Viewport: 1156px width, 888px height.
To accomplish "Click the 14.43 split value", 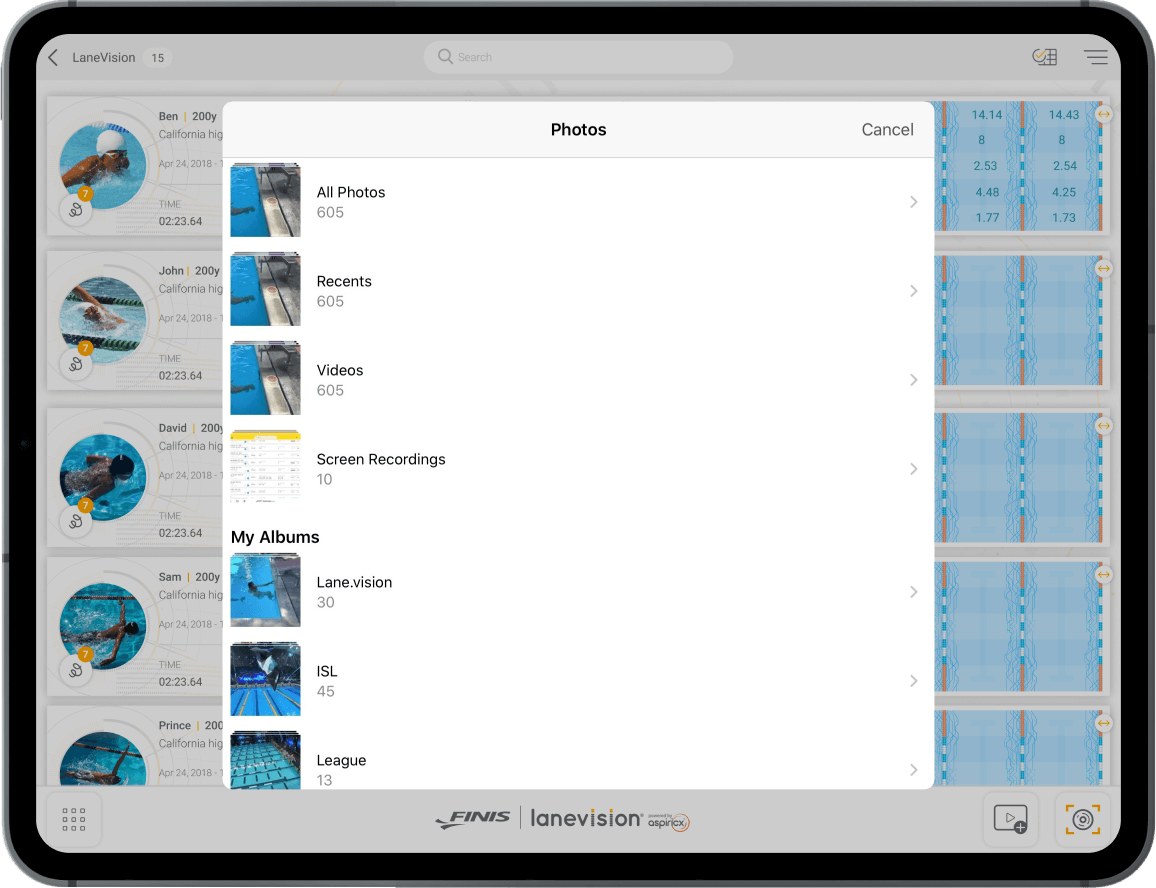I will click(x=1064, y=115).
